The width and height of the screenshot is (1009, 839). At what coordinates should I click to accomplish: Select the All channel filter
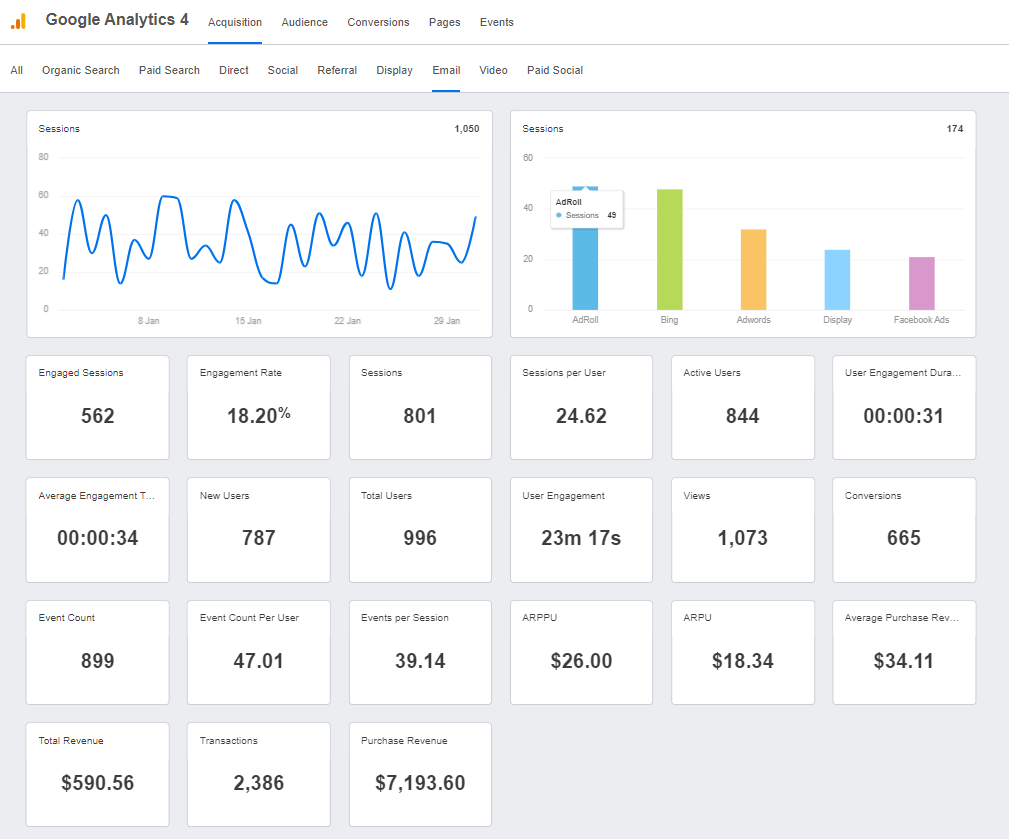[x=16, y=70]
